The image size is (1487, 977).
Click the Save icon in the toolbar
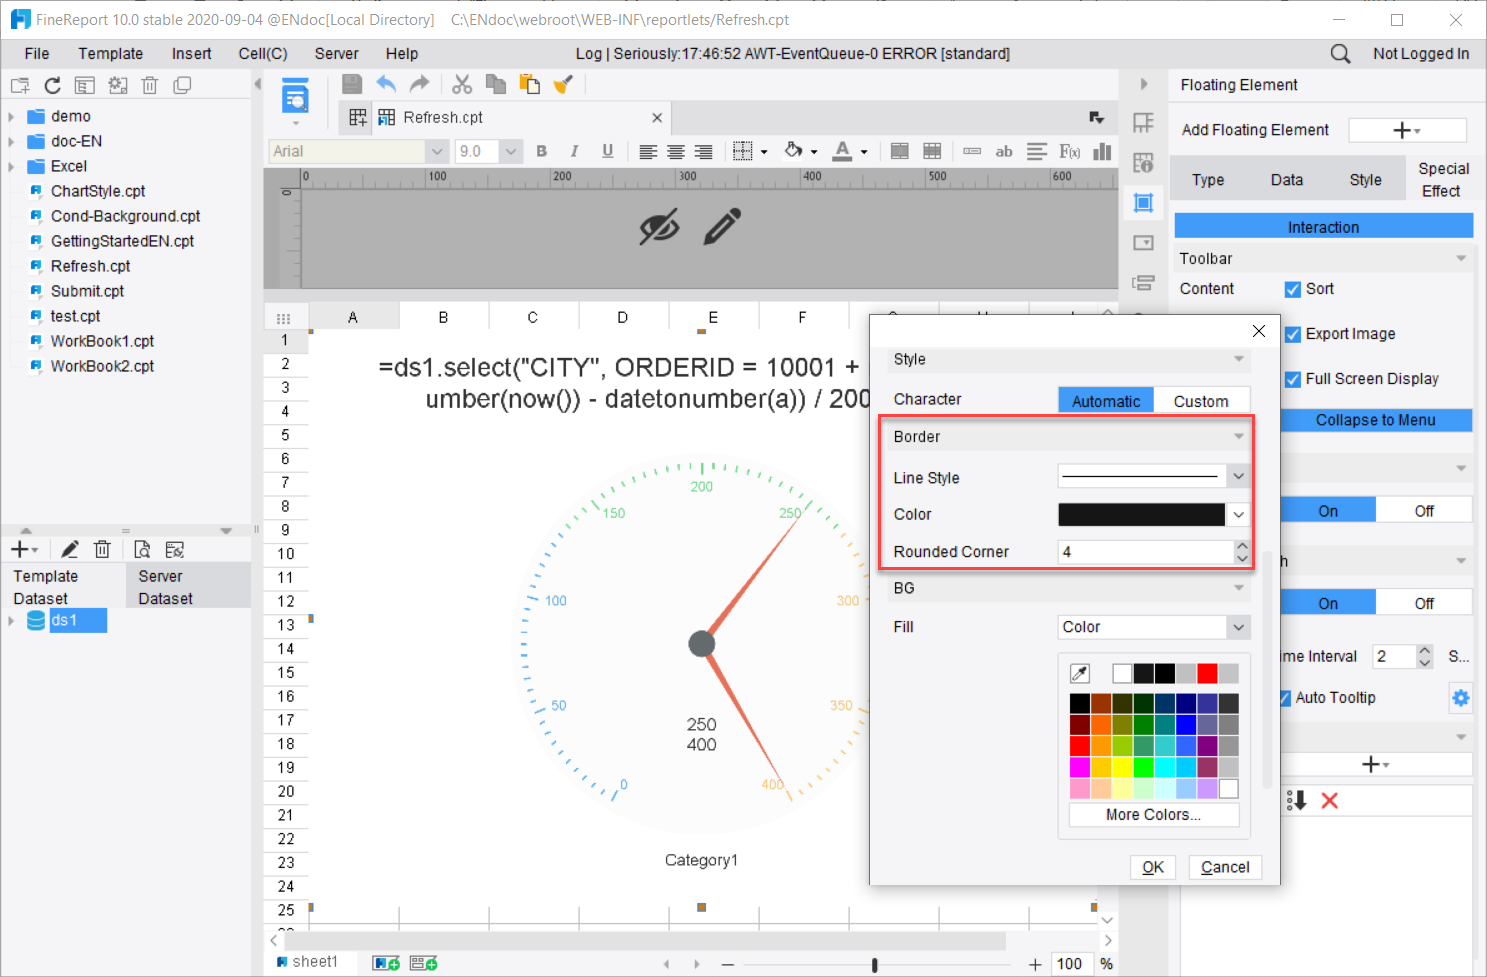[352, 85]
